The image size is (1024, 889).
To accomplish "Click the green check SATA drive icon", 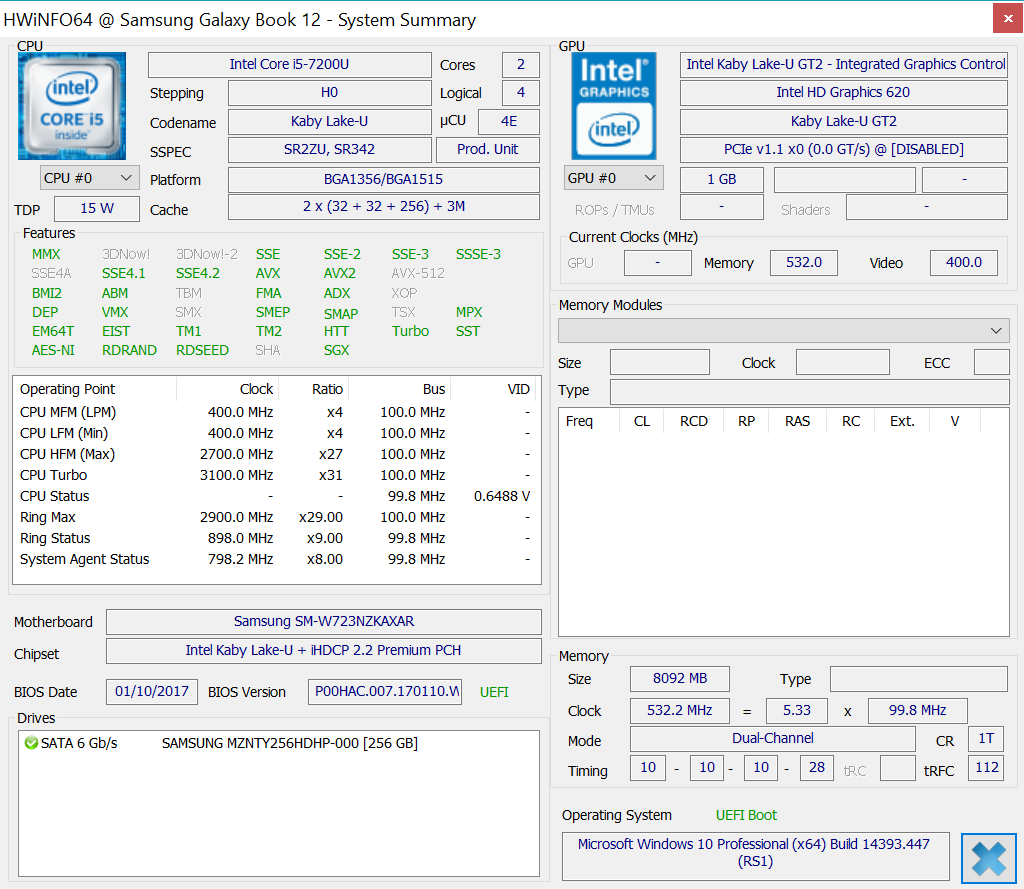I will 31,743.
